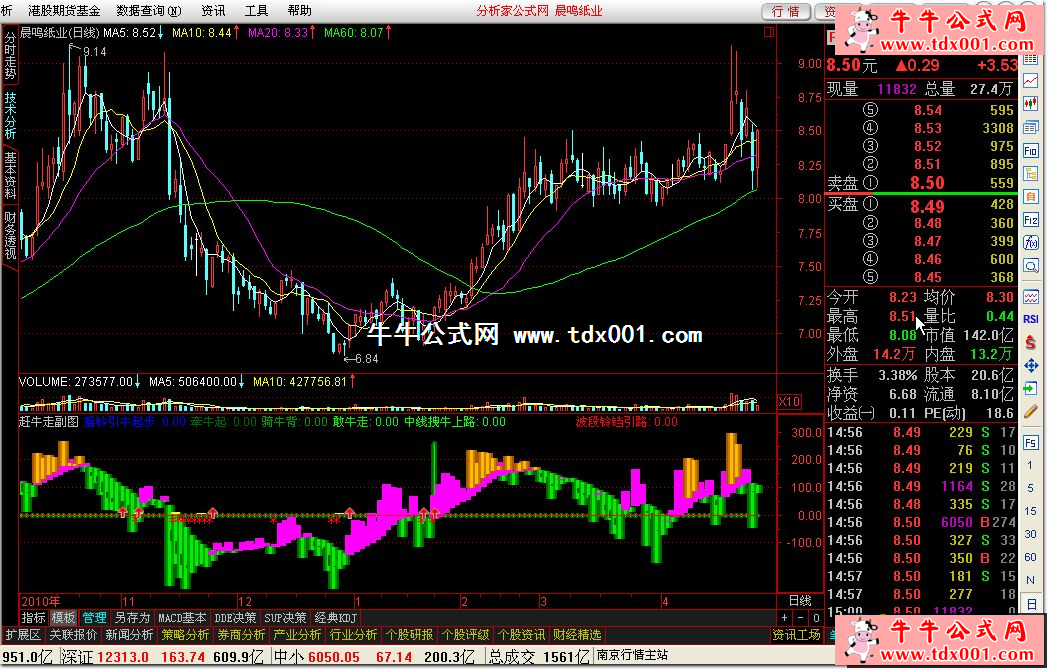The width and height of the screenshot is (1049, 670).
Task: Click the X10 volume scale toggle
Action: (789, 402)
